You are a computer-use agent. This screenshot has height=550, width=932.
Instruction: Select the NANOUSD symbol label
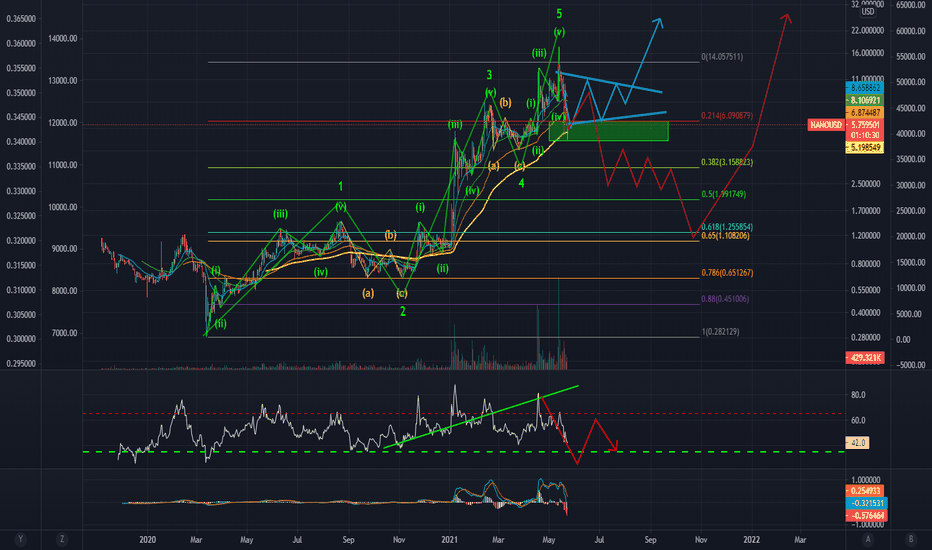coord(826,125)
